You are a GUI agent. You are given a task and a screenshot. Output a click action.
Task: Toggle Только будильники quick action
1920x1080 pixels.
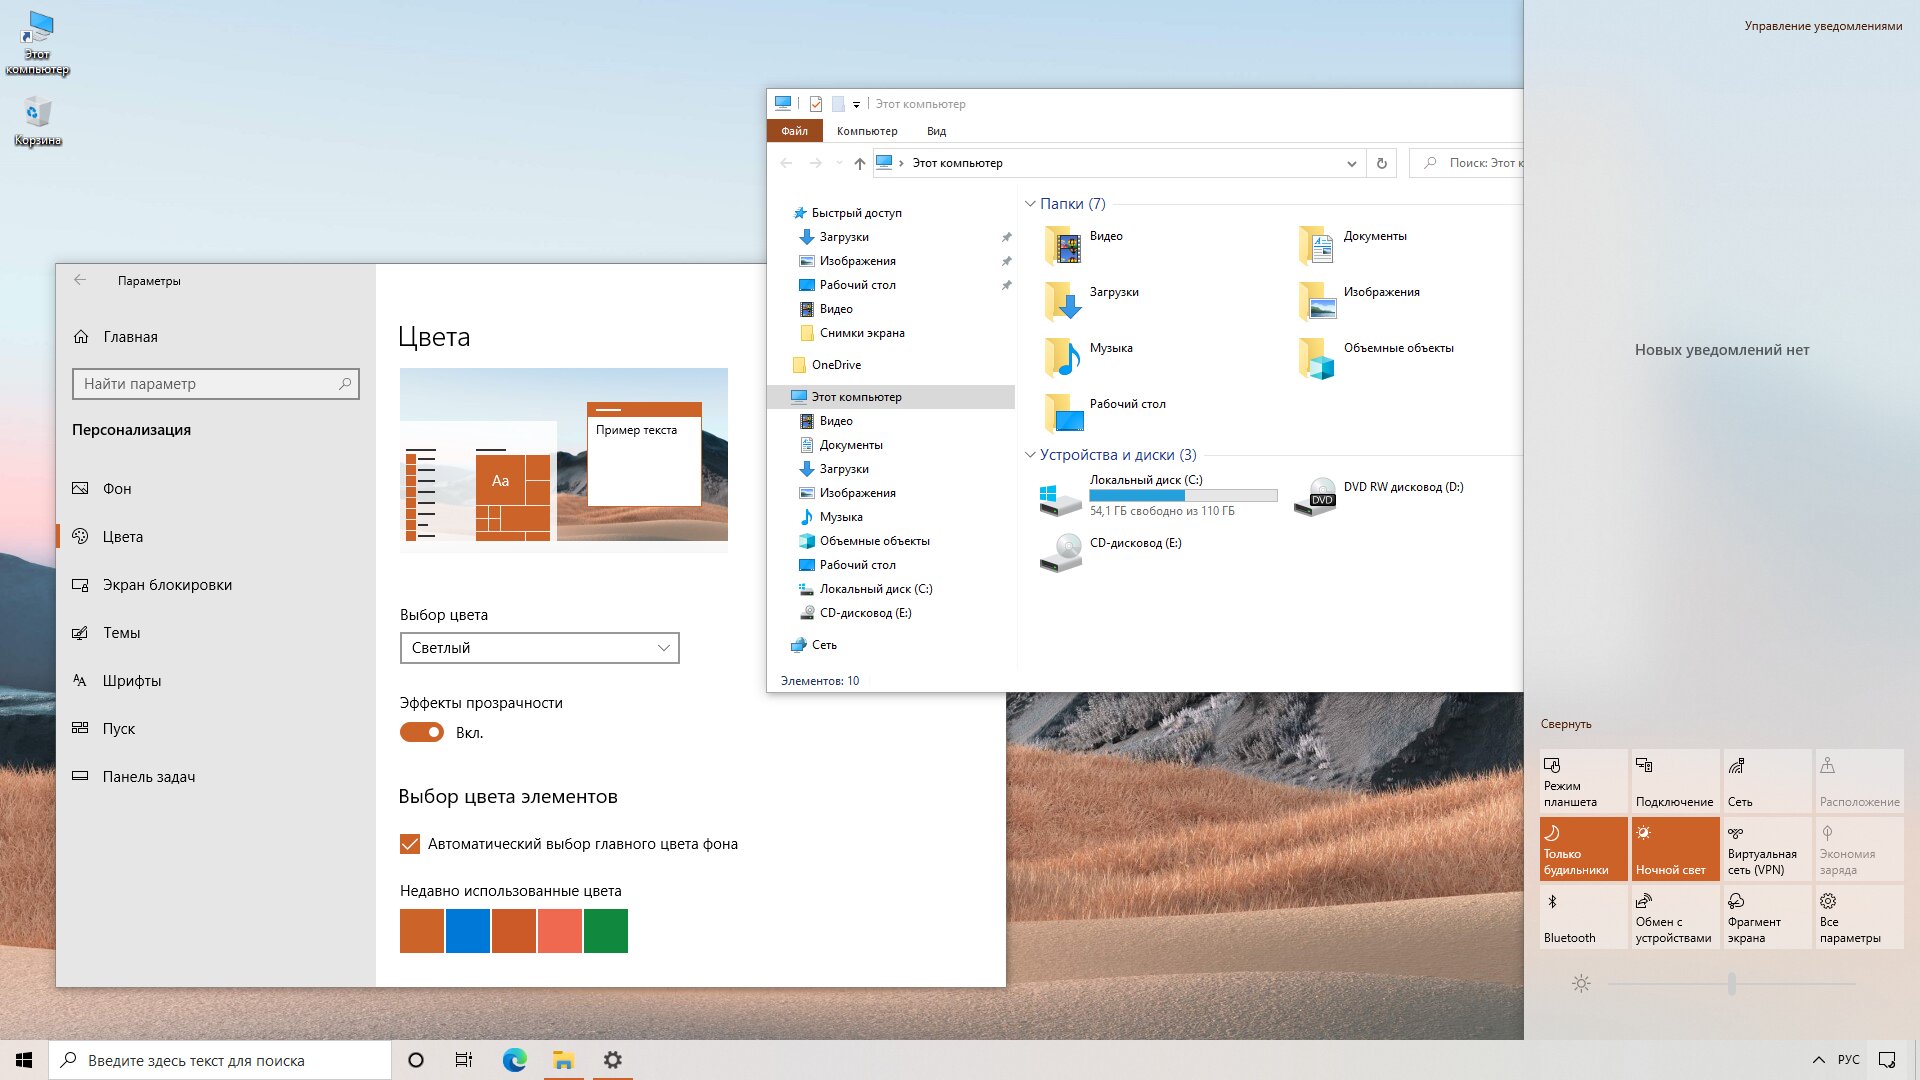pos(1584,849)
